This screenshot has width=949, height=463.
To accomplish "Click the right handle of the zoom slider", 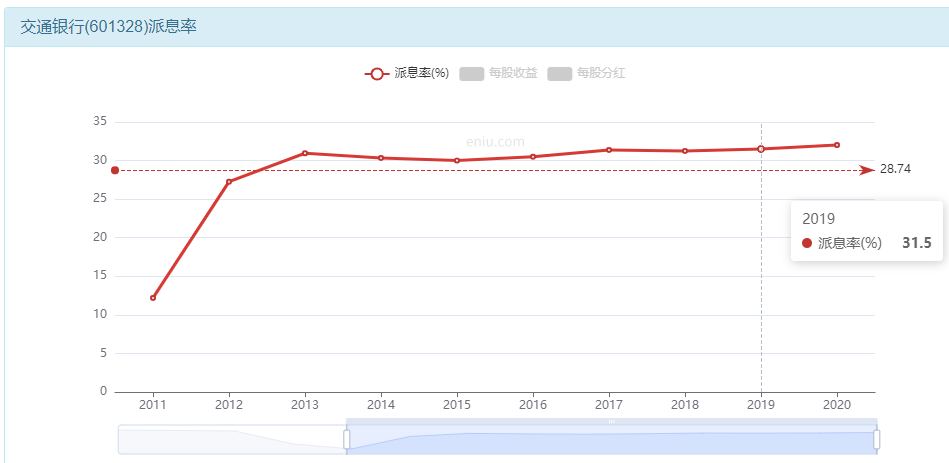I will pyautogui.click(x=876, y=439).
